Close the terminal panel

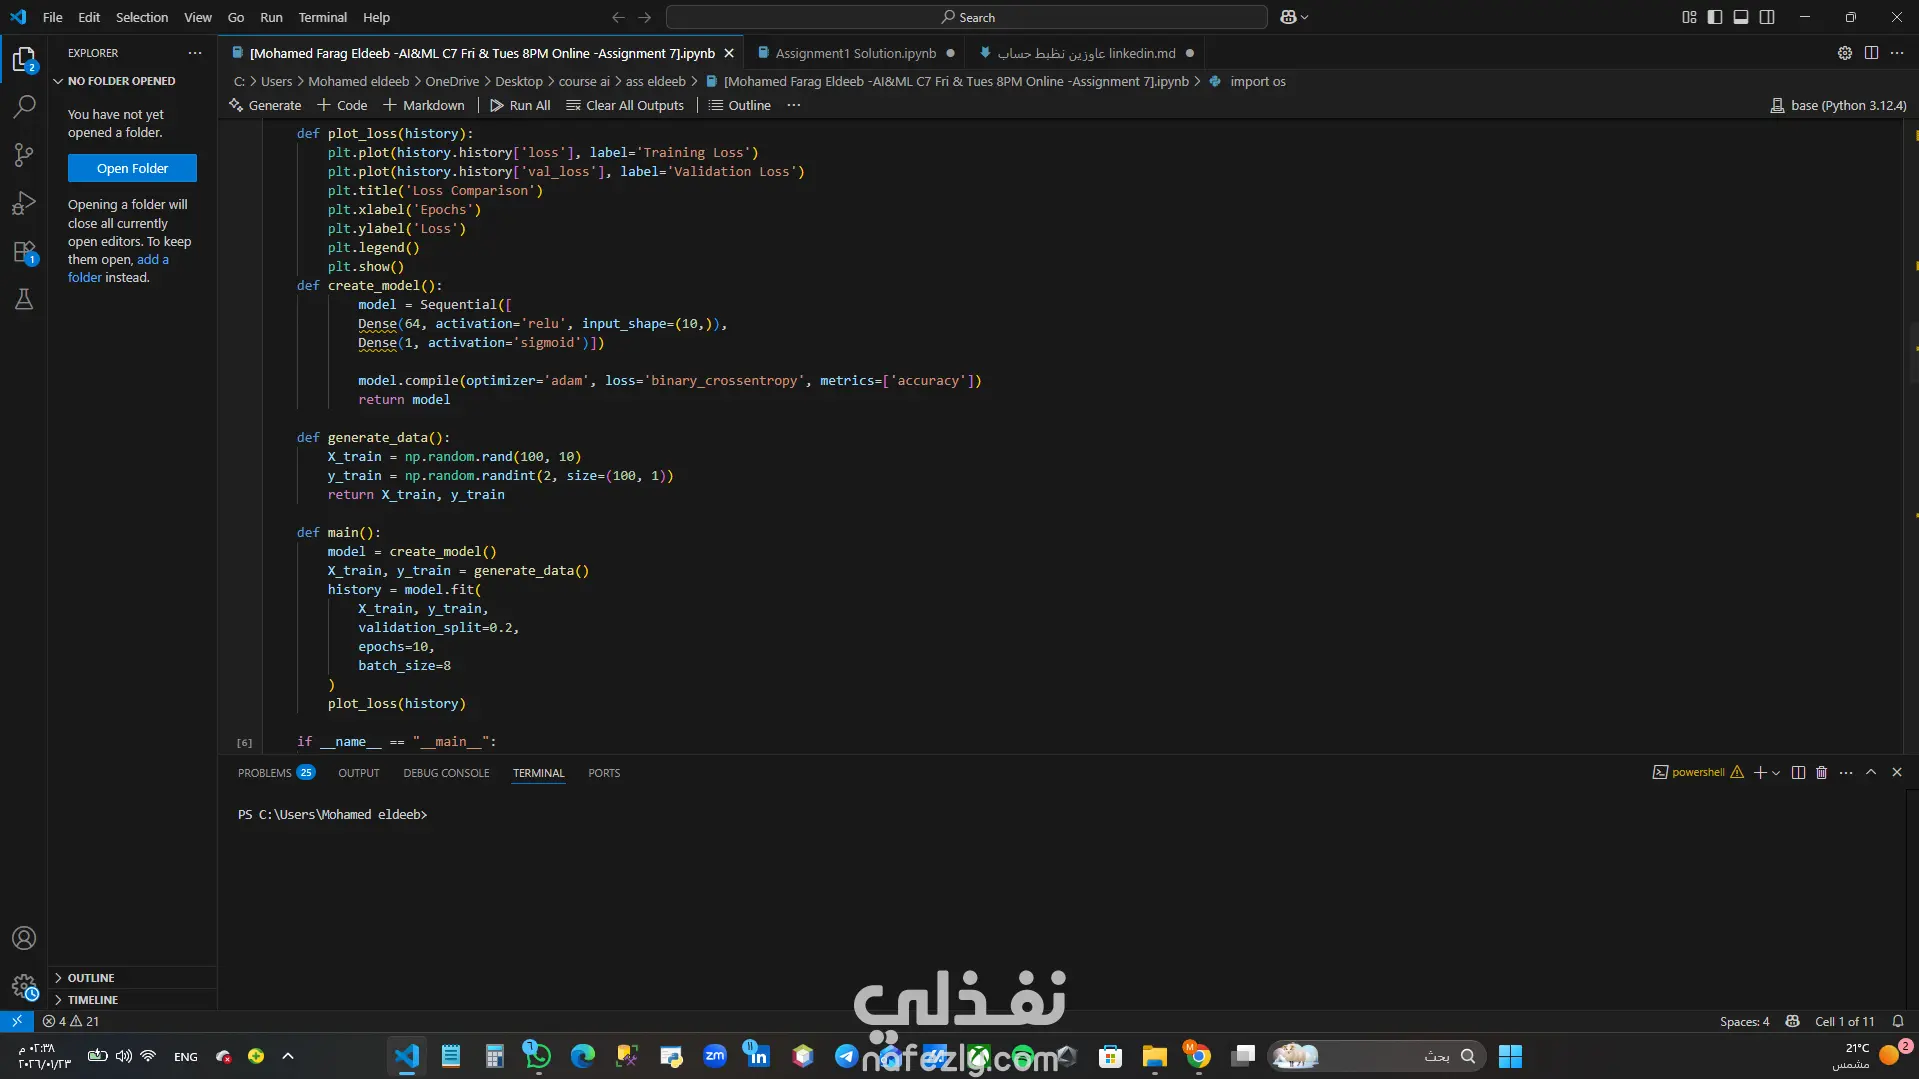[1897, 772]
